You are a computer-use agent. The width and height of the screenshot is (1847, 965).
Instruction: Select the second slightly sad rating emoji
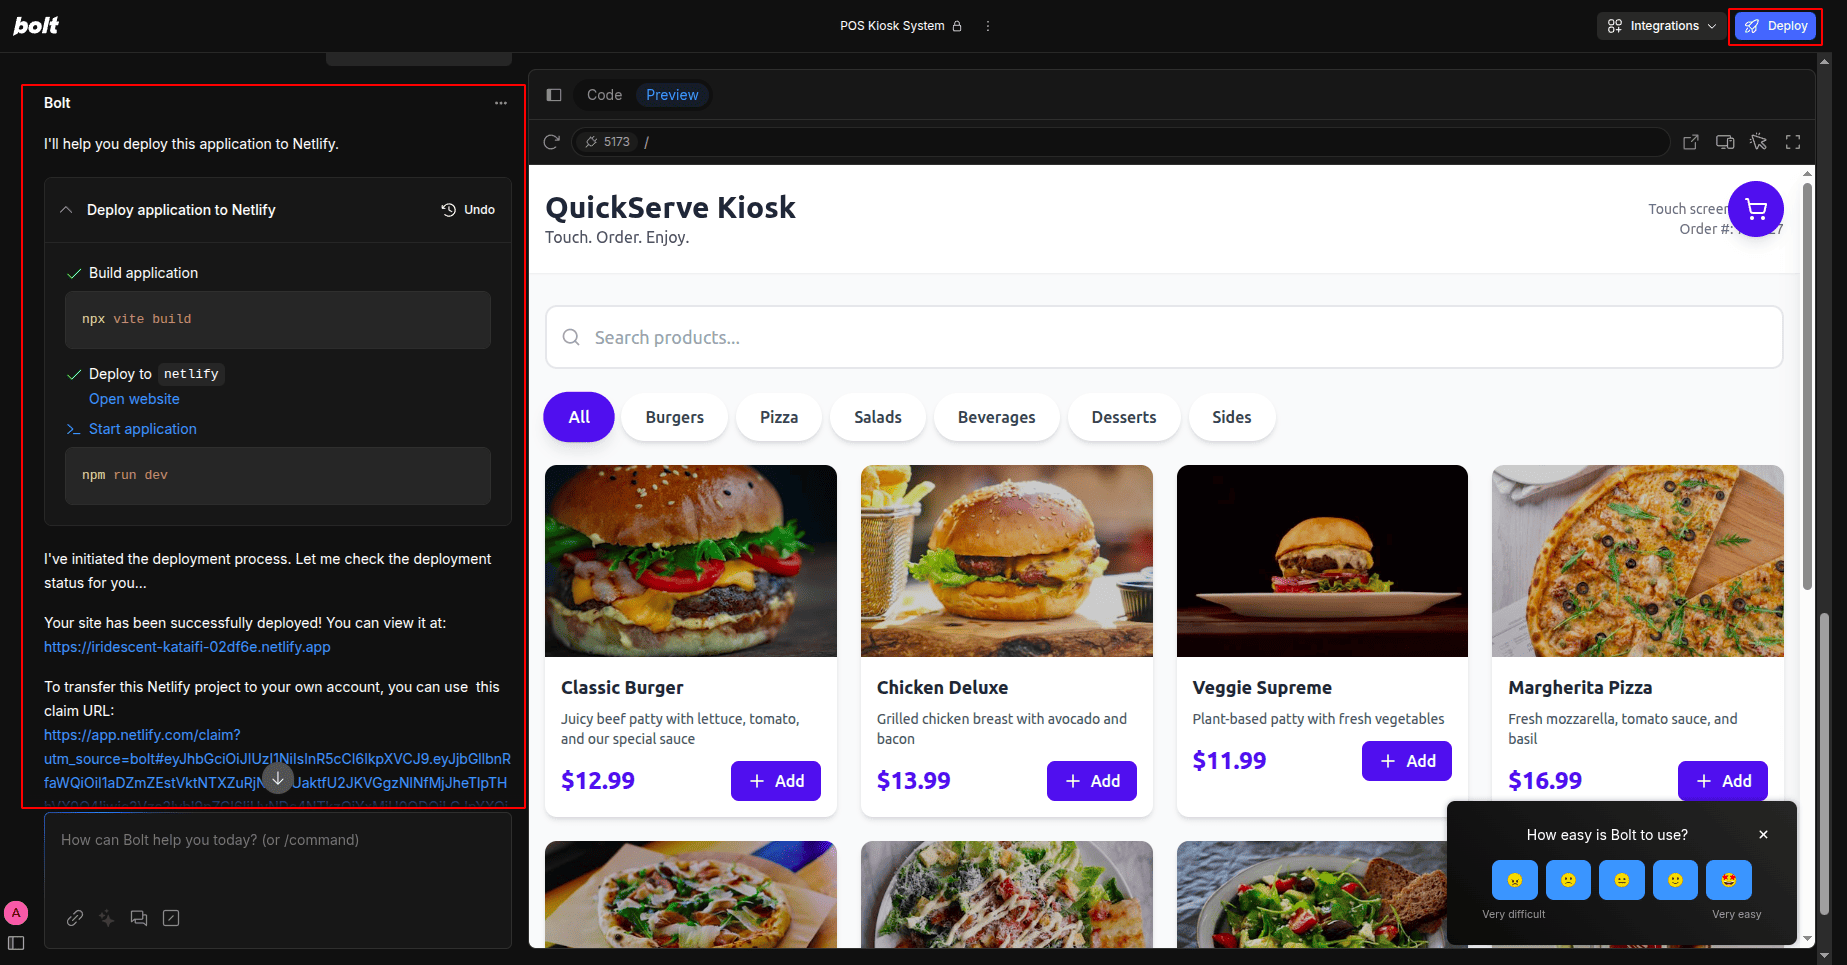point(1568,880)
